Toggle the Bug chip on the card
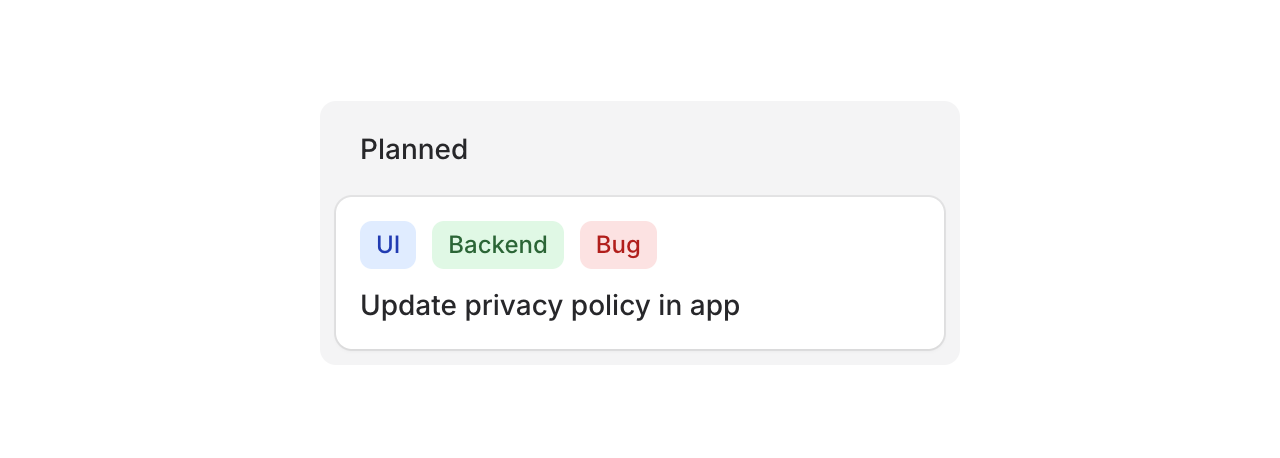This screenshot has height=458, width=1280. (618, 245)
